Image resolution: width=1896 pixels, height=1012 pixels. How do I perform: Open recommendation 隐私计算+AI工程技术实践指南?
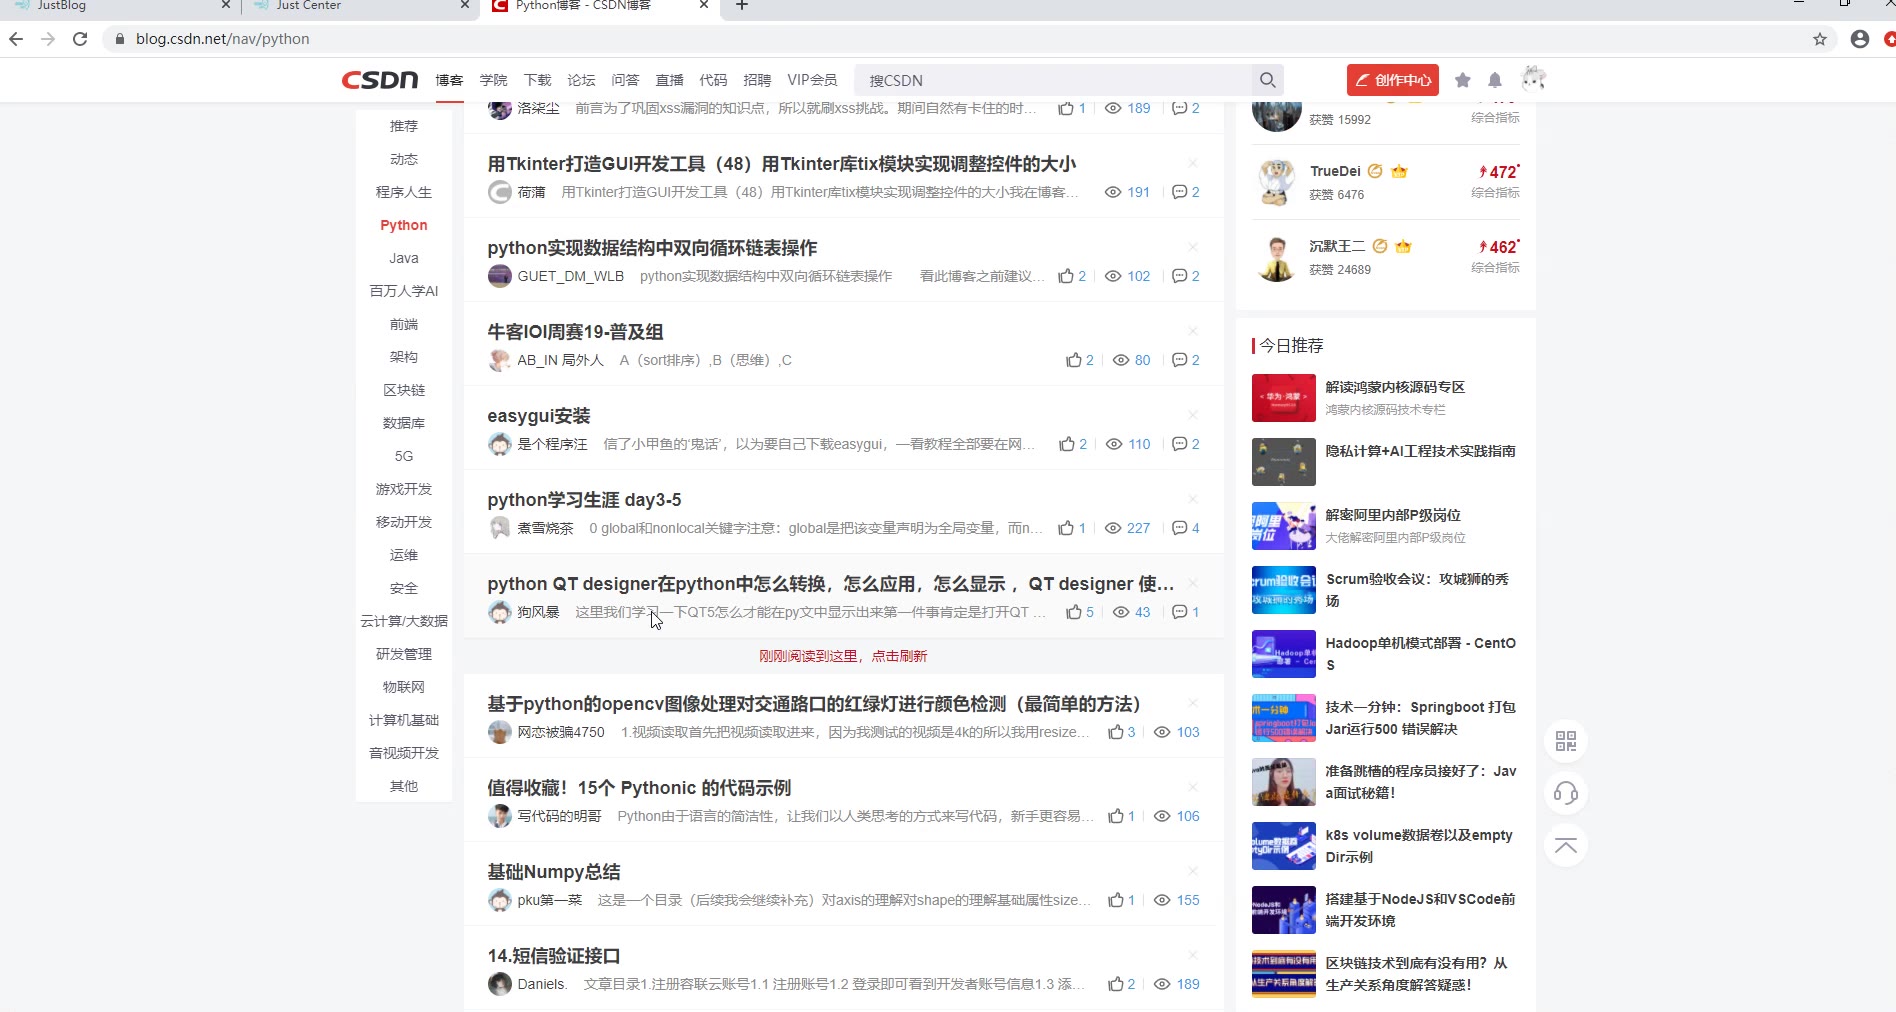[x=1420, y=451]
